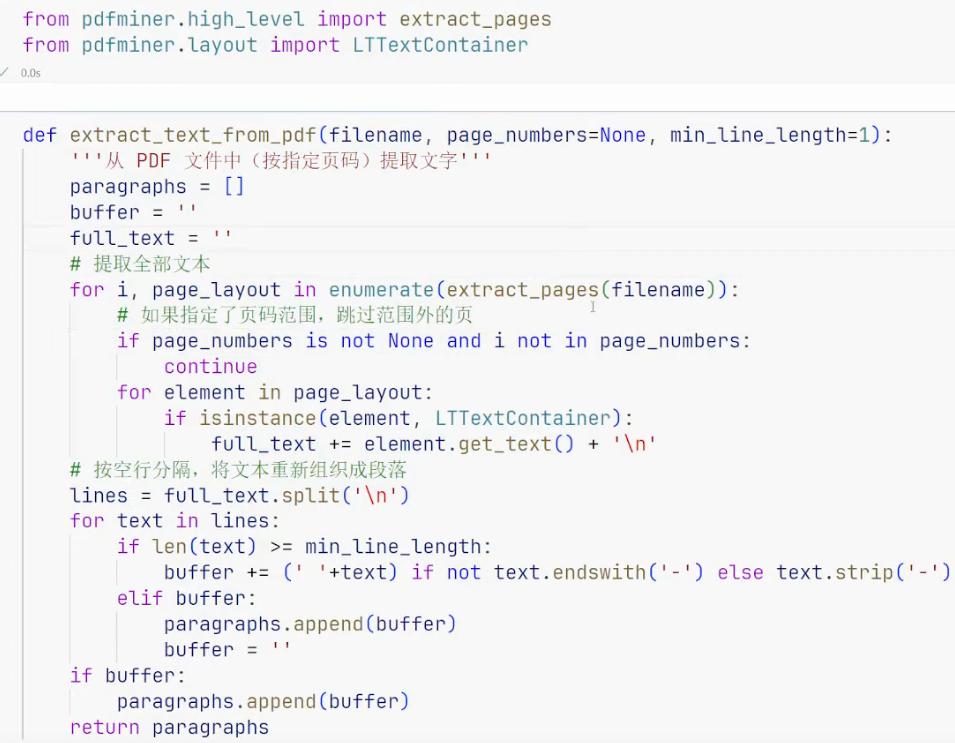The height and width of the screenshot is (743, 955).
Task: Click the 'if buffer:' line near the bottom
Action: [x=128, y=675]
